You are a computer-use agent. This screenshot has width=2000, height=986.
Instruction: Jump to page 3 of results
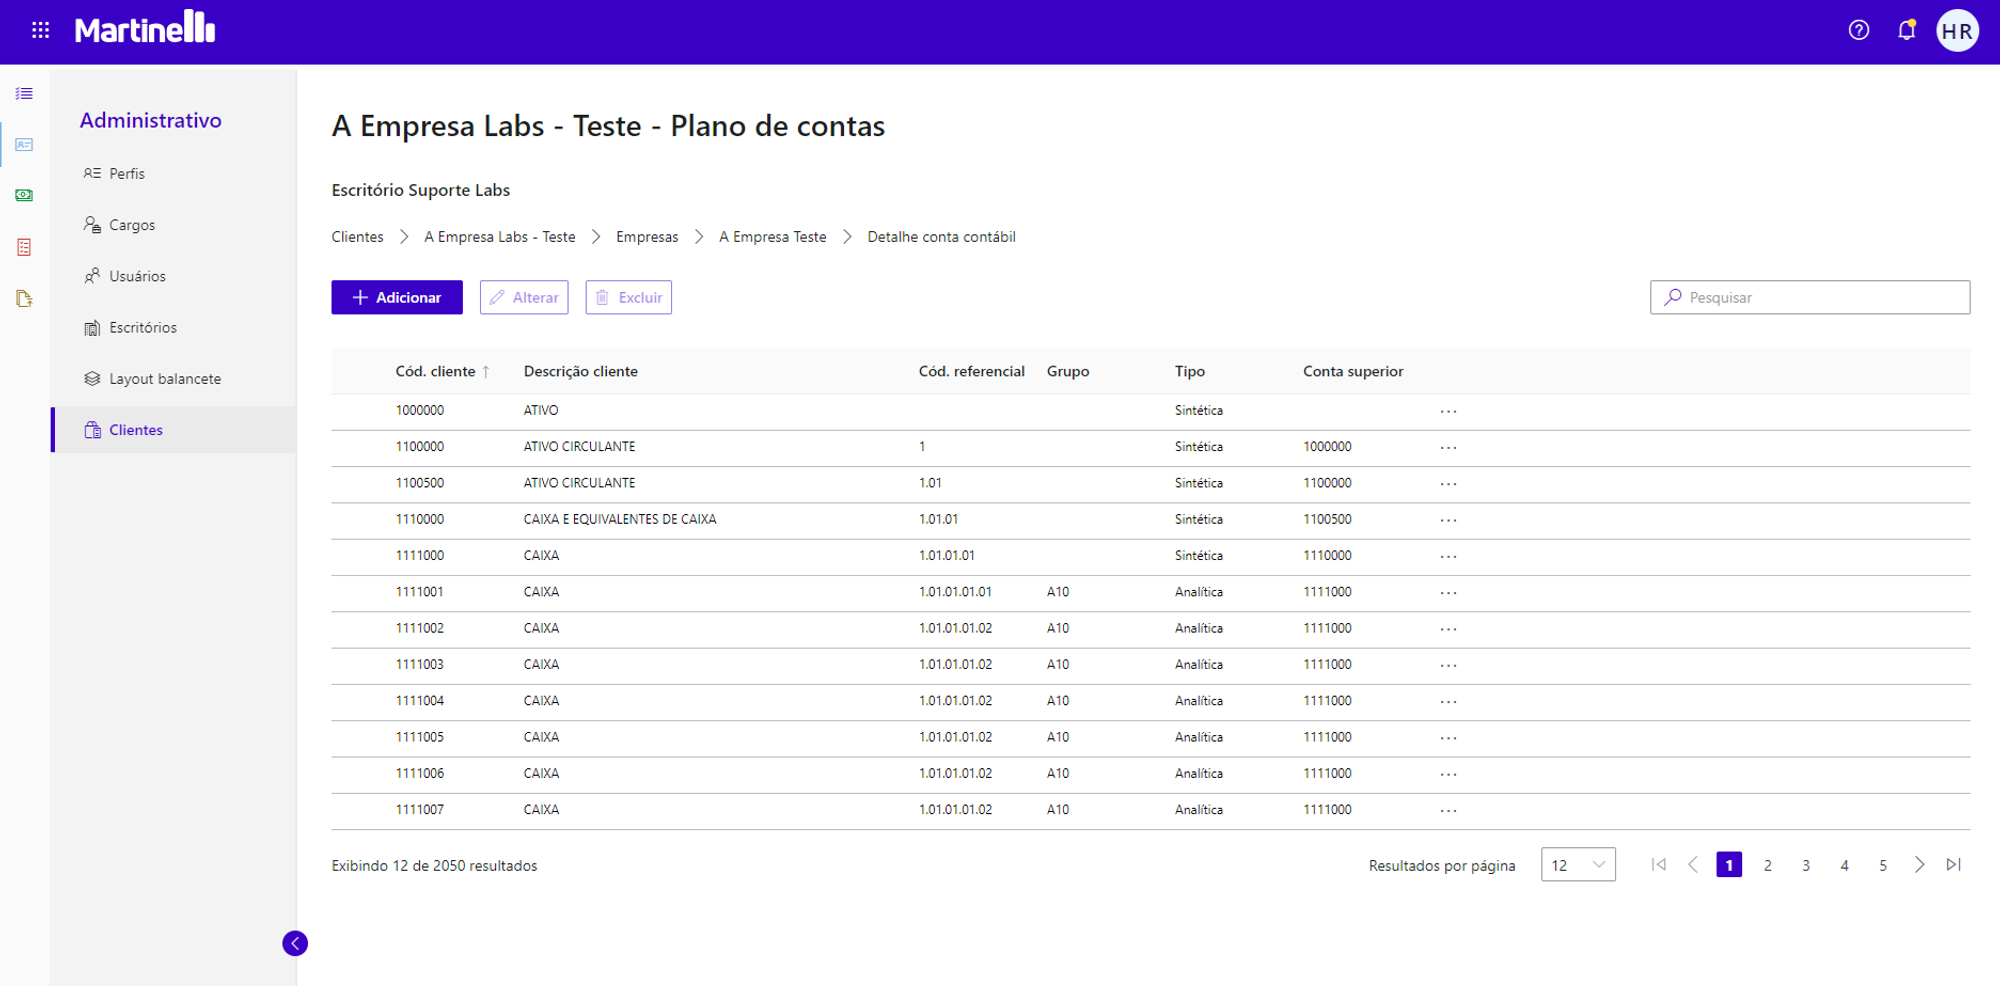(x=1806, y=865)
